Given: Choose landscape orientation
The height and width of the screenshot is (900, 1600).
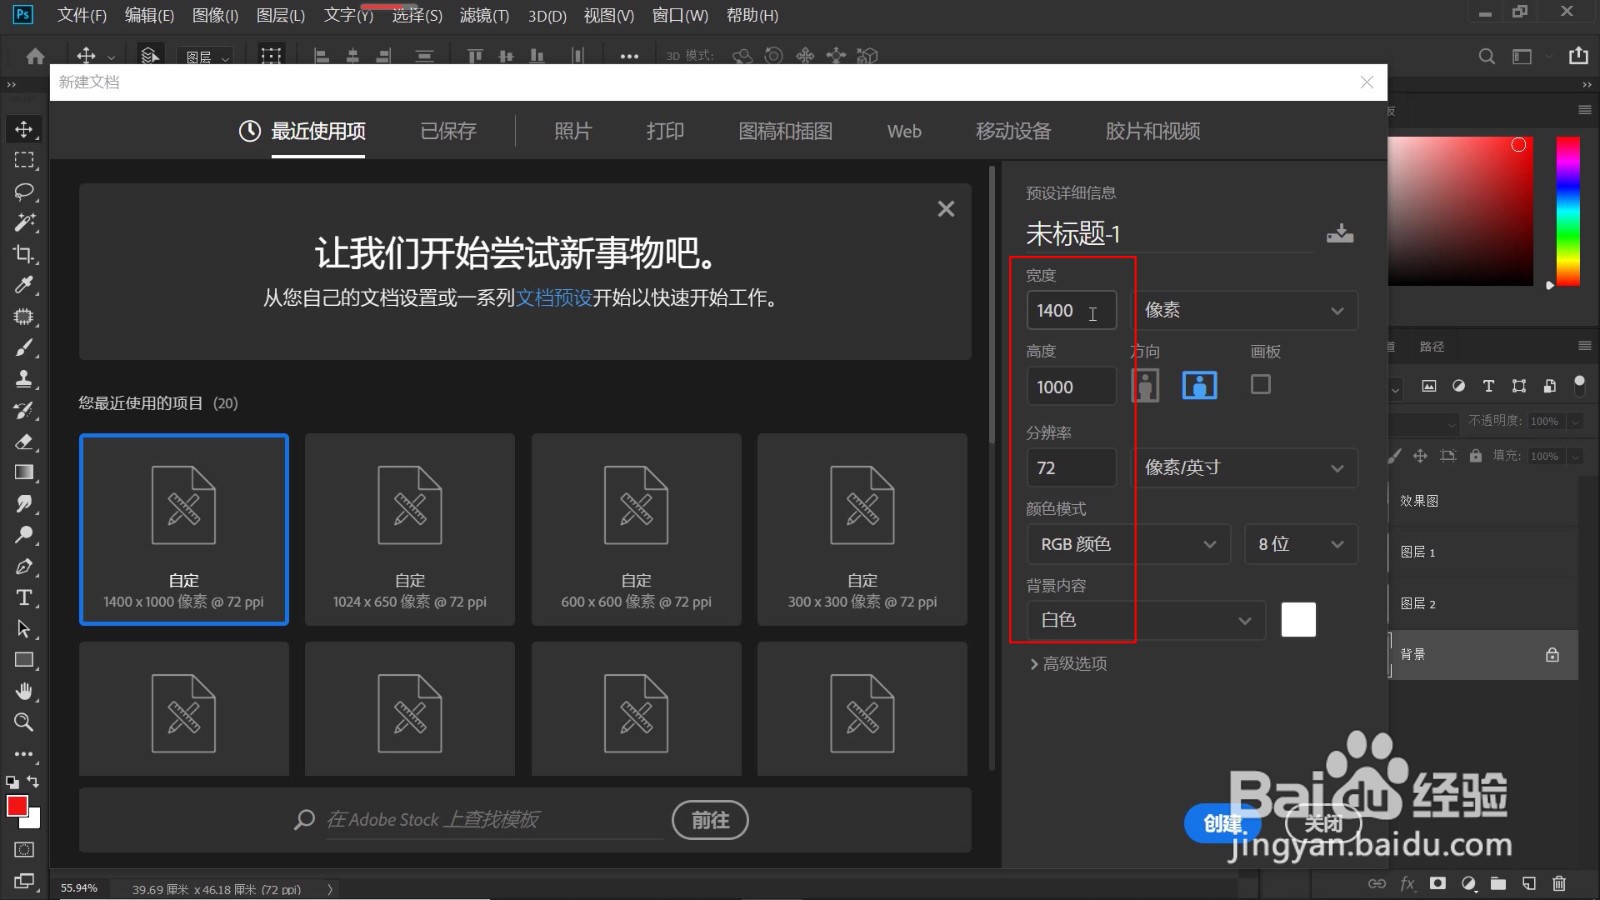Looking at the screenshot, I should coord(1199,385).
